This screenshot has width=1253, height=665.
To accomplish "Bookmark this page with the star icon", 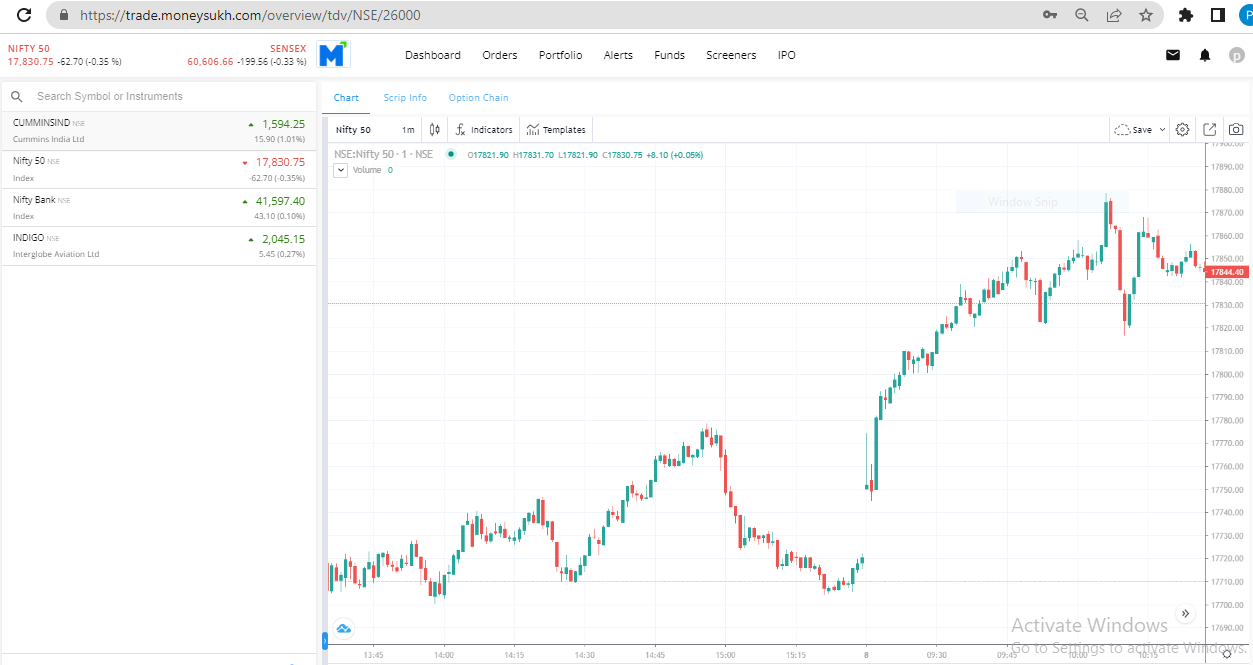I will pyautogui.click(x=1146, y=15).
